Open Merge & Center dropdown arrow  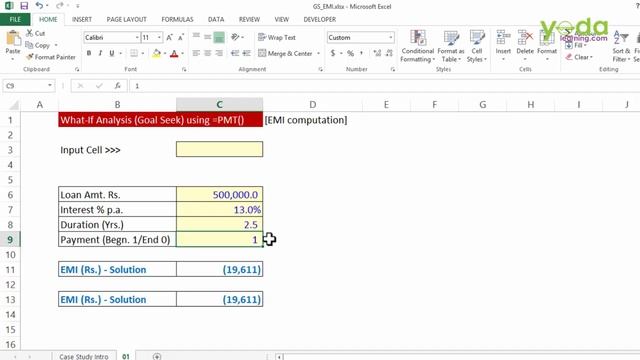[x=318, y=53]
